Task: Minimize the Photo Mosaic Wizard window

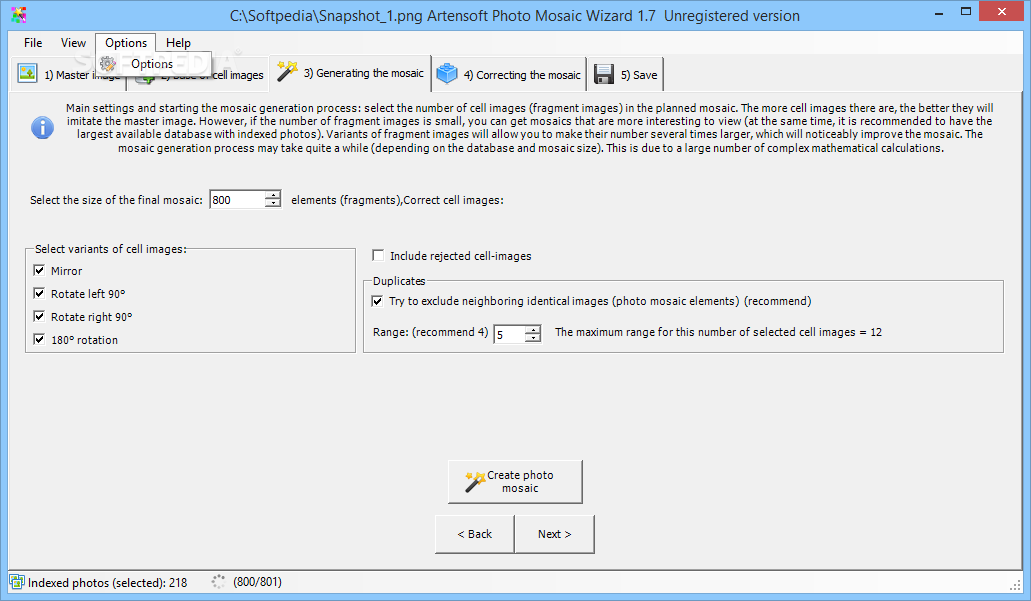Action: [x=939, y=12]
